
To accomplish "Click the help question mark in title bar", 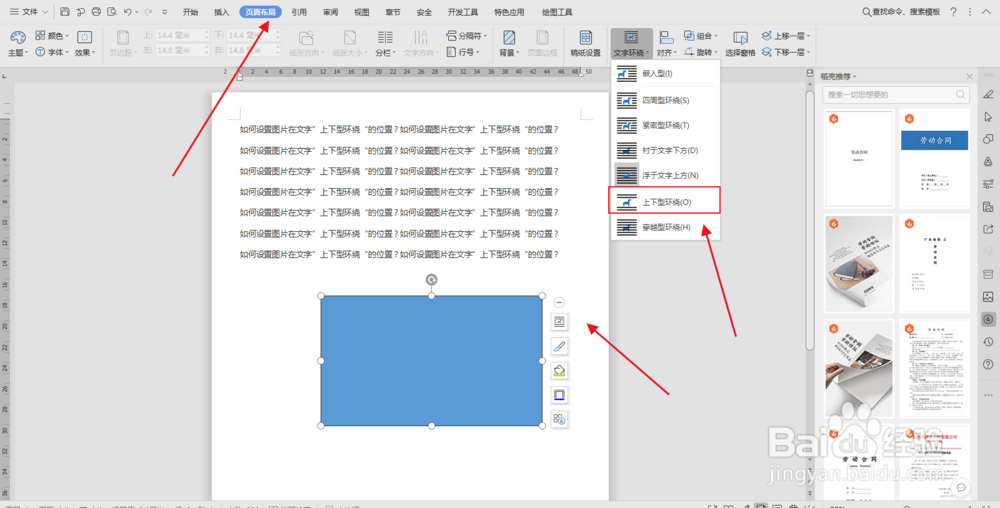I will [x=953, y=11].
